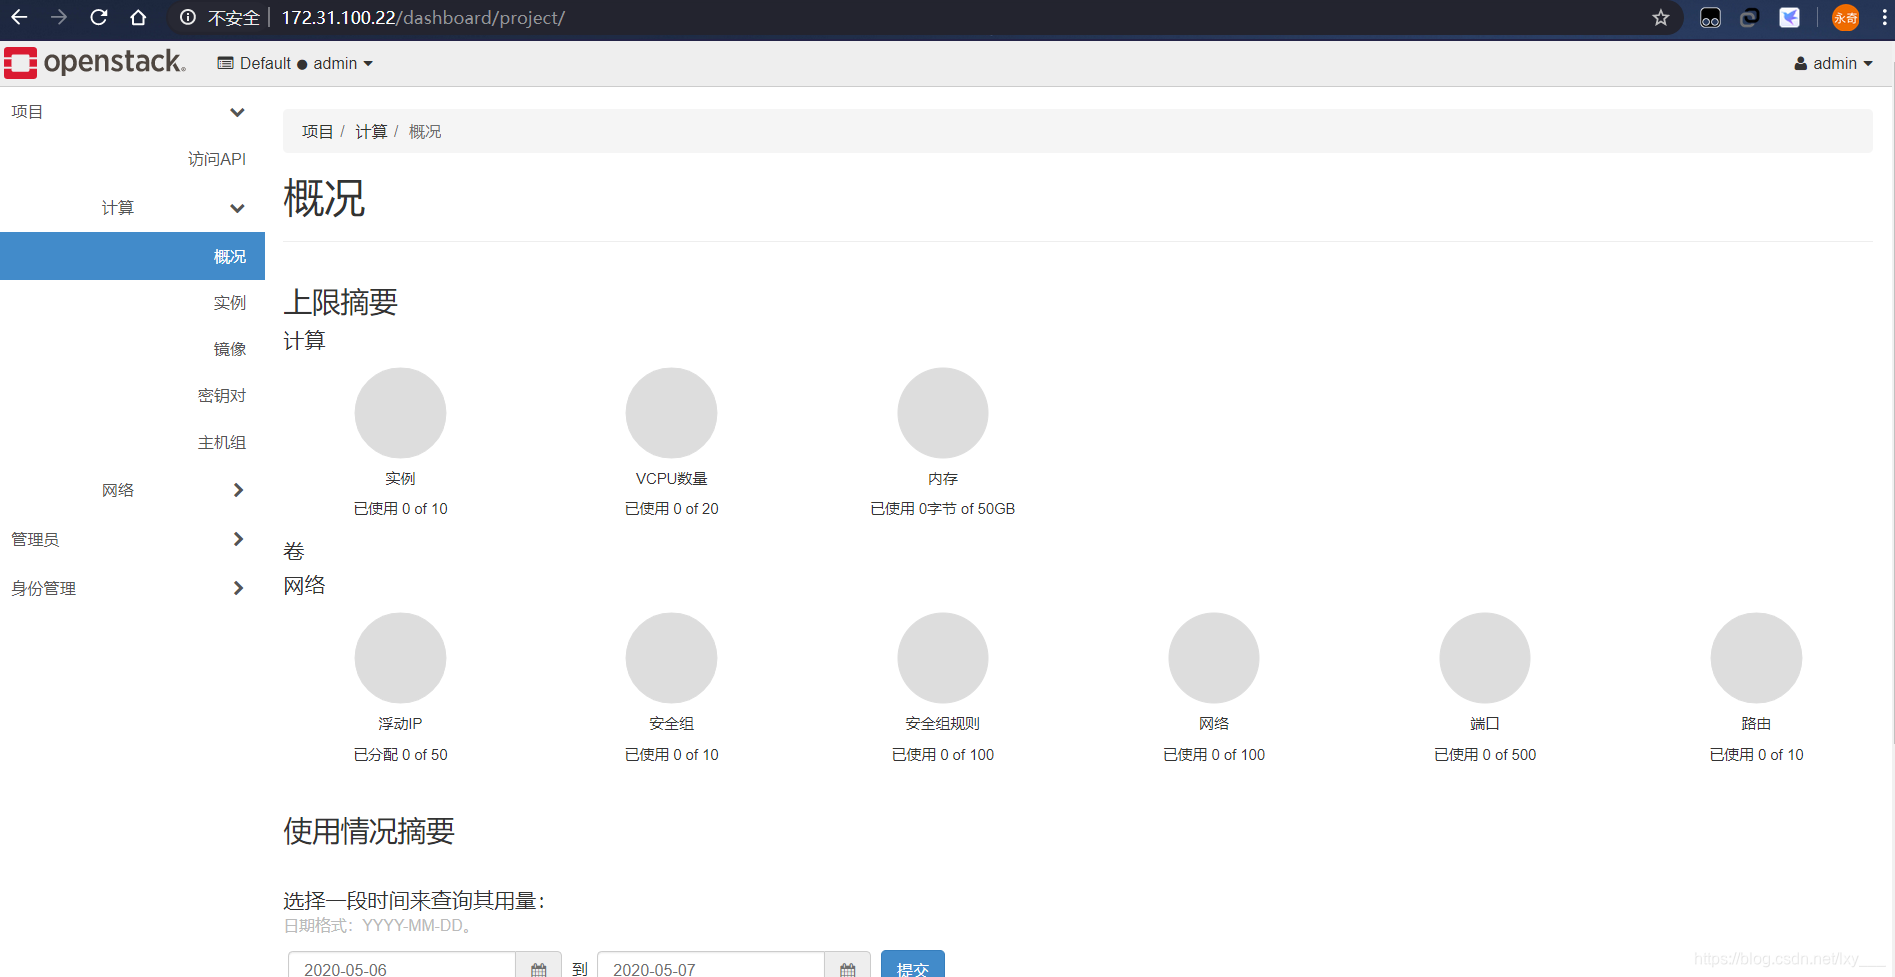The height and width of the screenshot is (977, 1895).
Task: Click the orange profile avatar icon
Action: click(1845, 17)
